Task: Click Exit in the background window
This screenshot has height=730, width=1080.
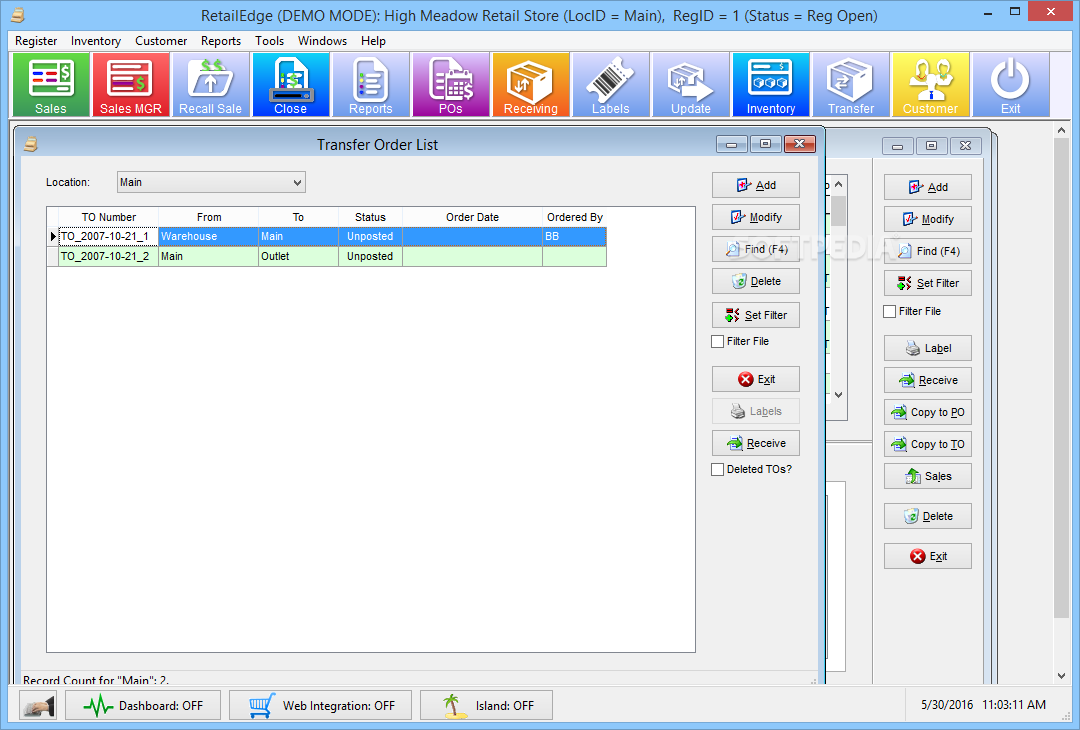Action: tap(928, 556)
